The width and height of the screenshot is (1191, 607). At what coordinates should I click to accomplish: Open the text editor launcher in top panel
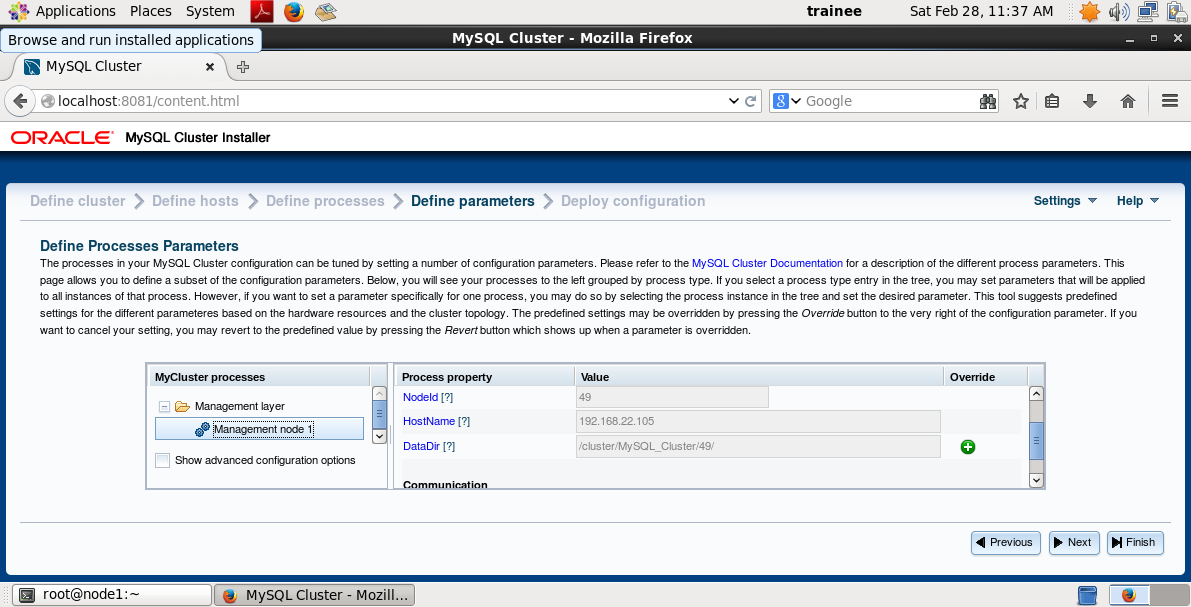[x=326, y=11]
